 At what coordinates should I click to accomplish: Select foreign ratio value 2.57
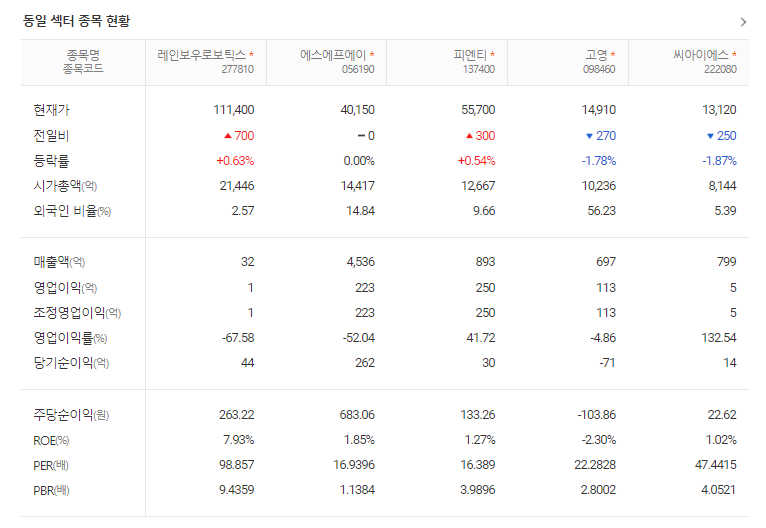243,211
